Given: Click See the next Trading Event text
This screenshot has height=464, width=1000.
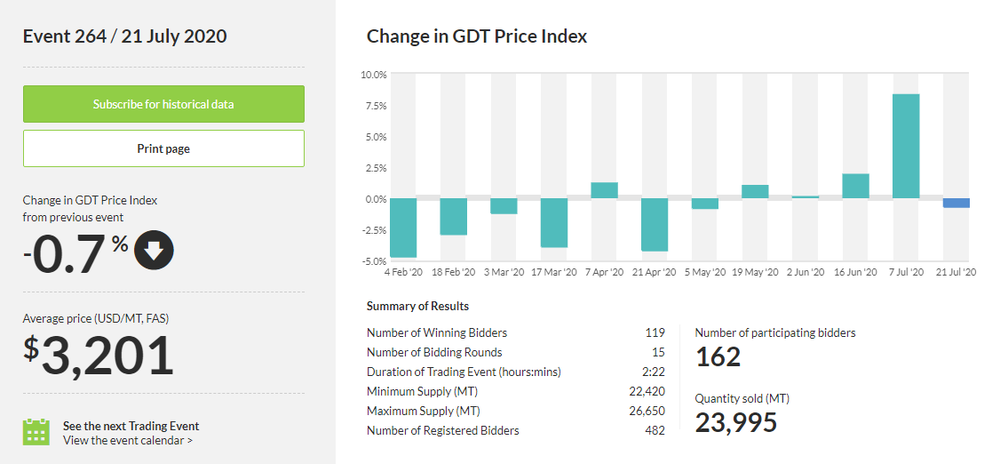Looking at the screenshot, I should 131,424.
